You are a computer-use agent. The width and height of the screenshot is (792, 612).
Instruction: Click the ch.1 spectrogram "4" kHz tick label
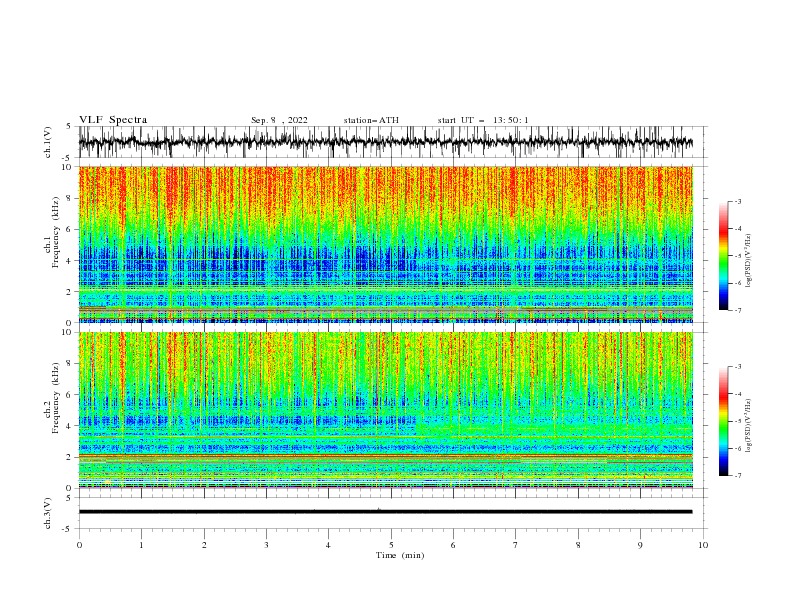[x=70, y=261]
